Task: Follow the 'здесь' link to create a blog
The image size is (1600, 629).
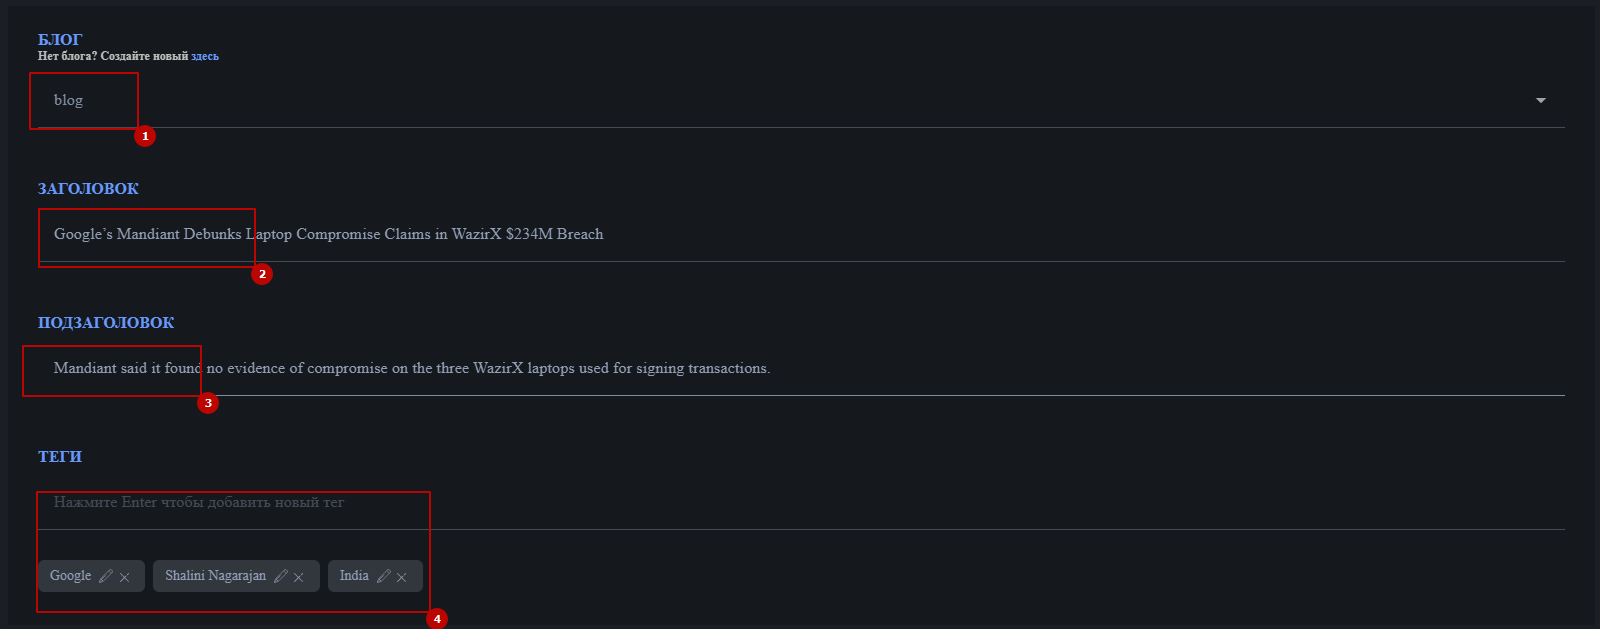Action: coord(205,56)
